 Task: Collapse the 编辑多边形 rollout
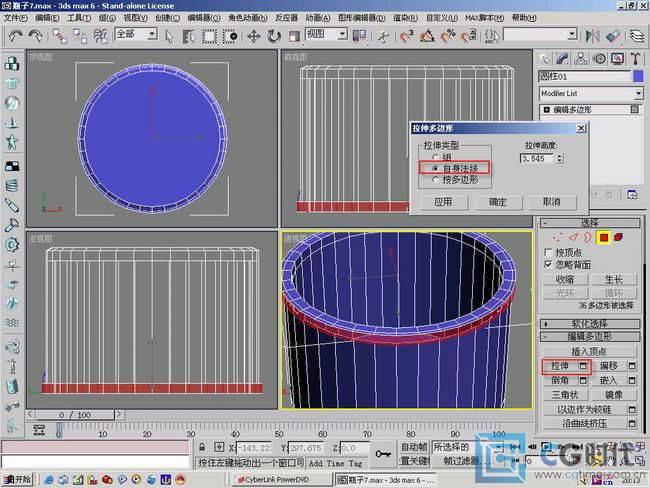point(590,337)
